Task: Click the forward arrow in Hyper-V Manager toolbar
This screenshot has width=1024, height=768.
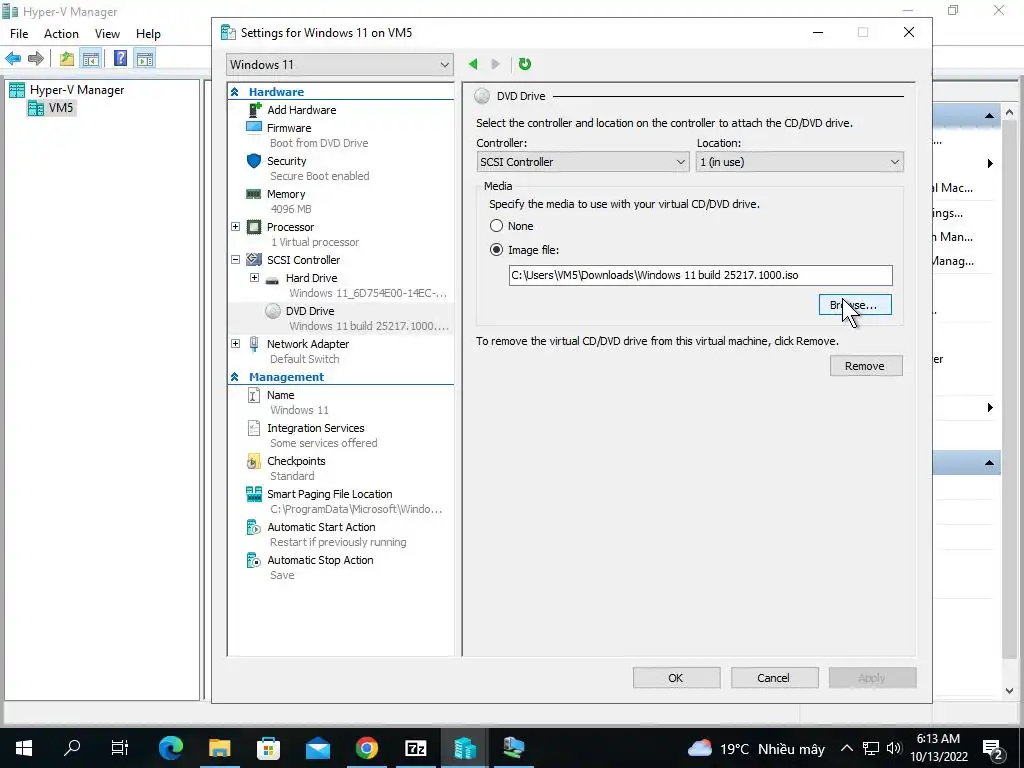Action: 36,59
